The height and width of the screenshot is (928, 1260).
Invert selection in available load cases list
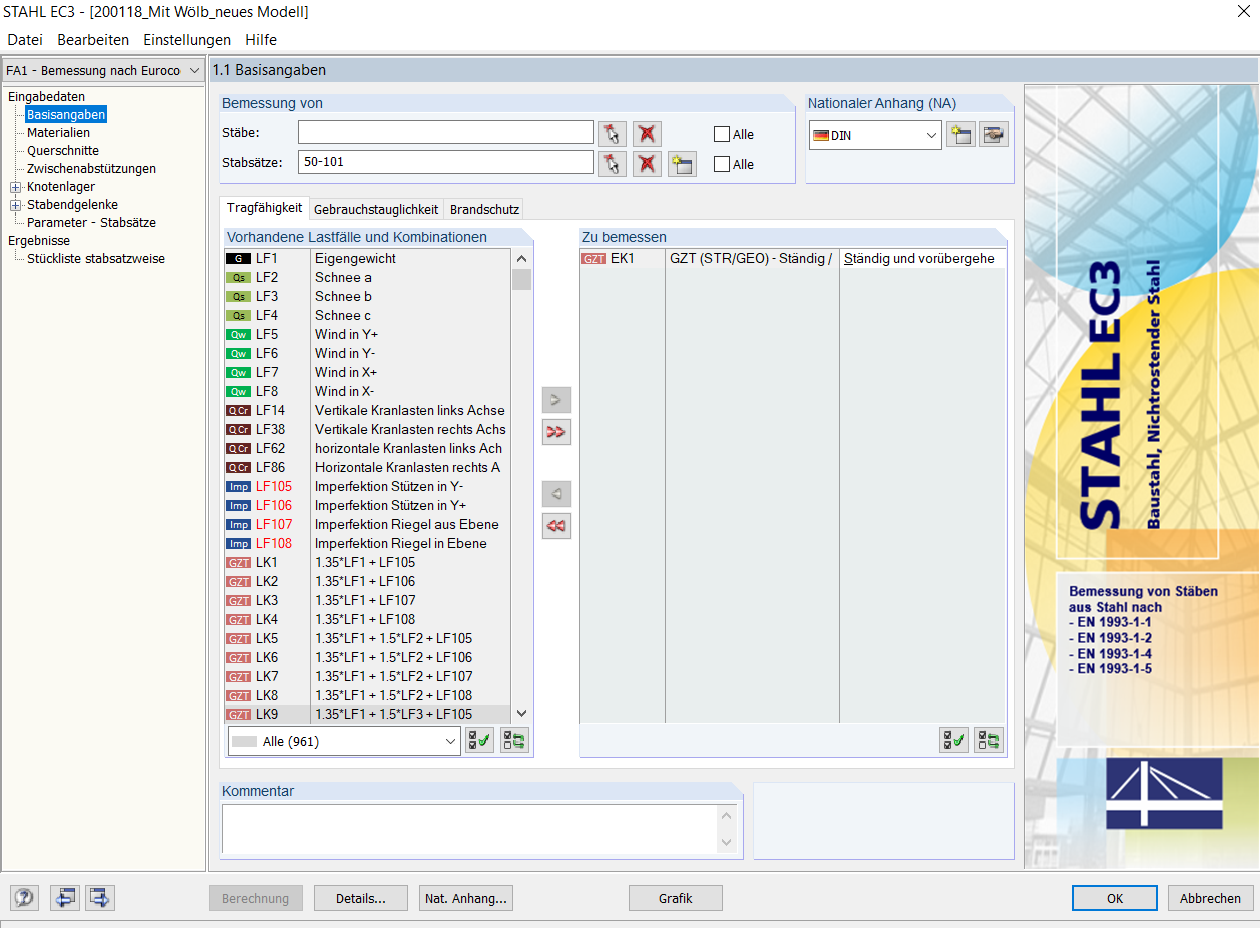tap(514, 741)
